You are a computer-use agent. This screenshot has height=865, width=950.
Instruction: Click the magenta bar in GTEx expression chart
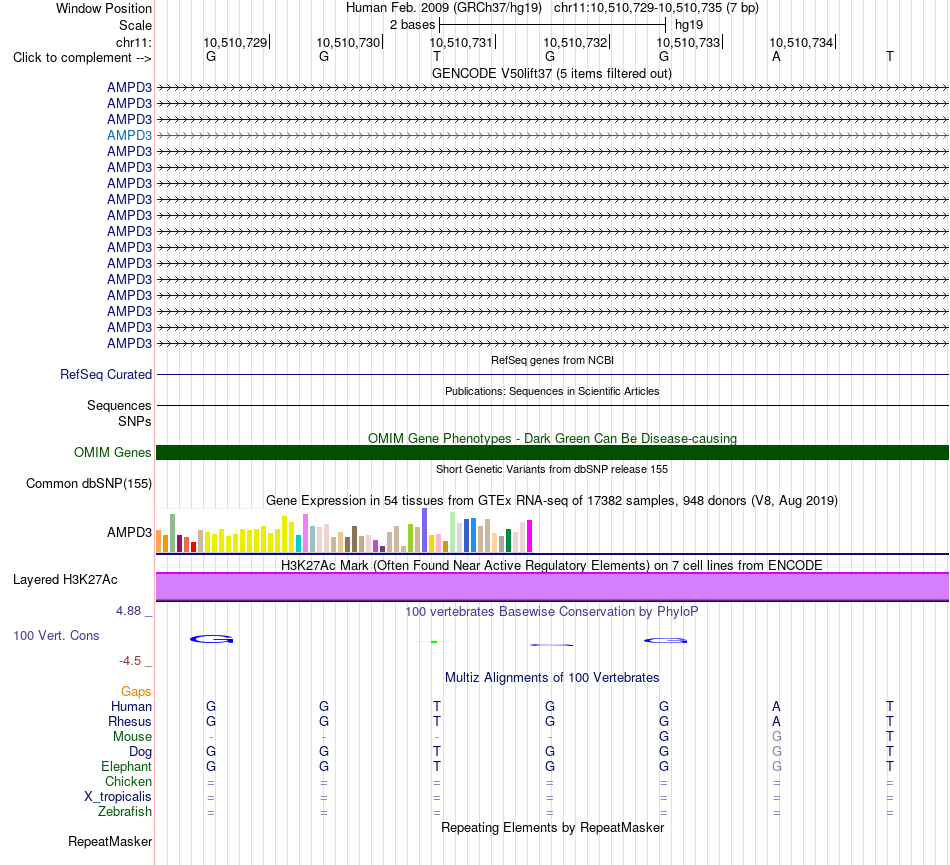coord(530,536)
